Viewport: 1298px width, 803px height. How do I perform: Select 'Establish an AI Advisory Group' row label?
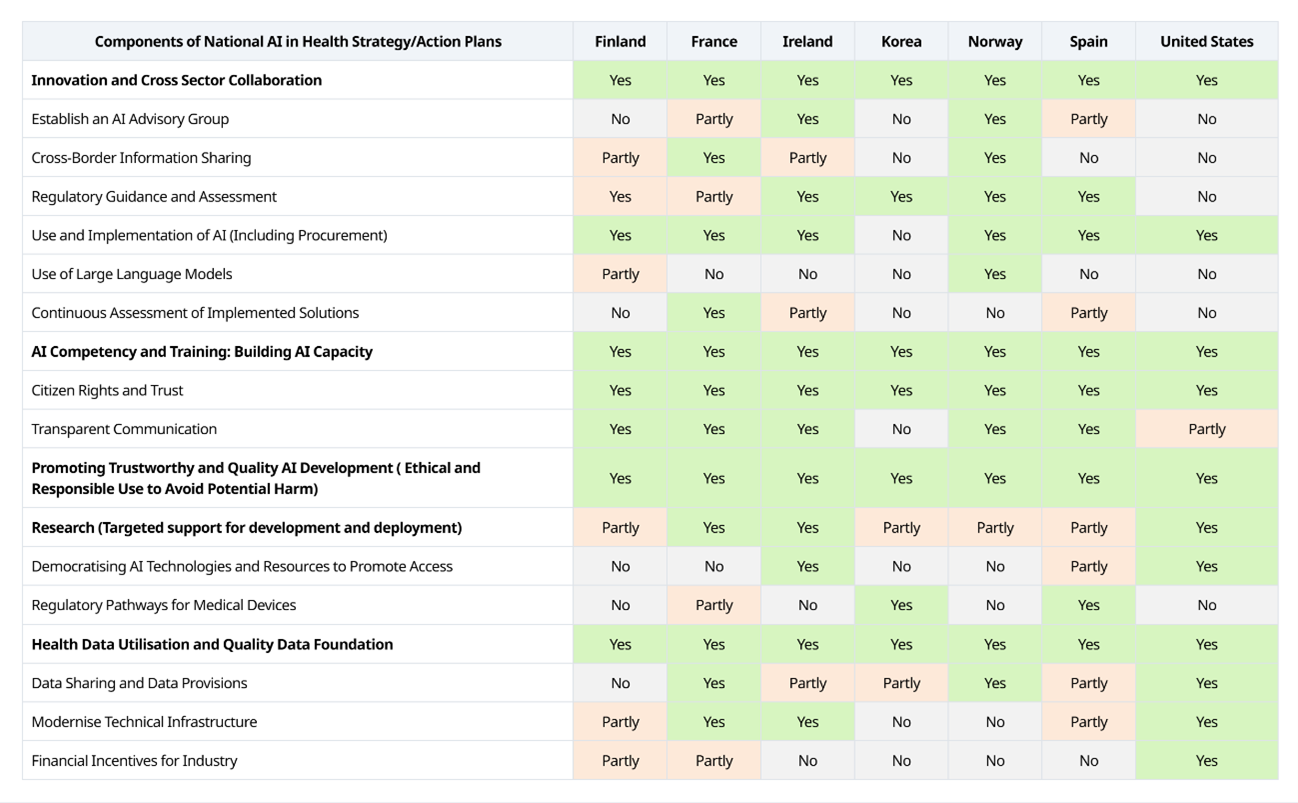tap(130, 119)
